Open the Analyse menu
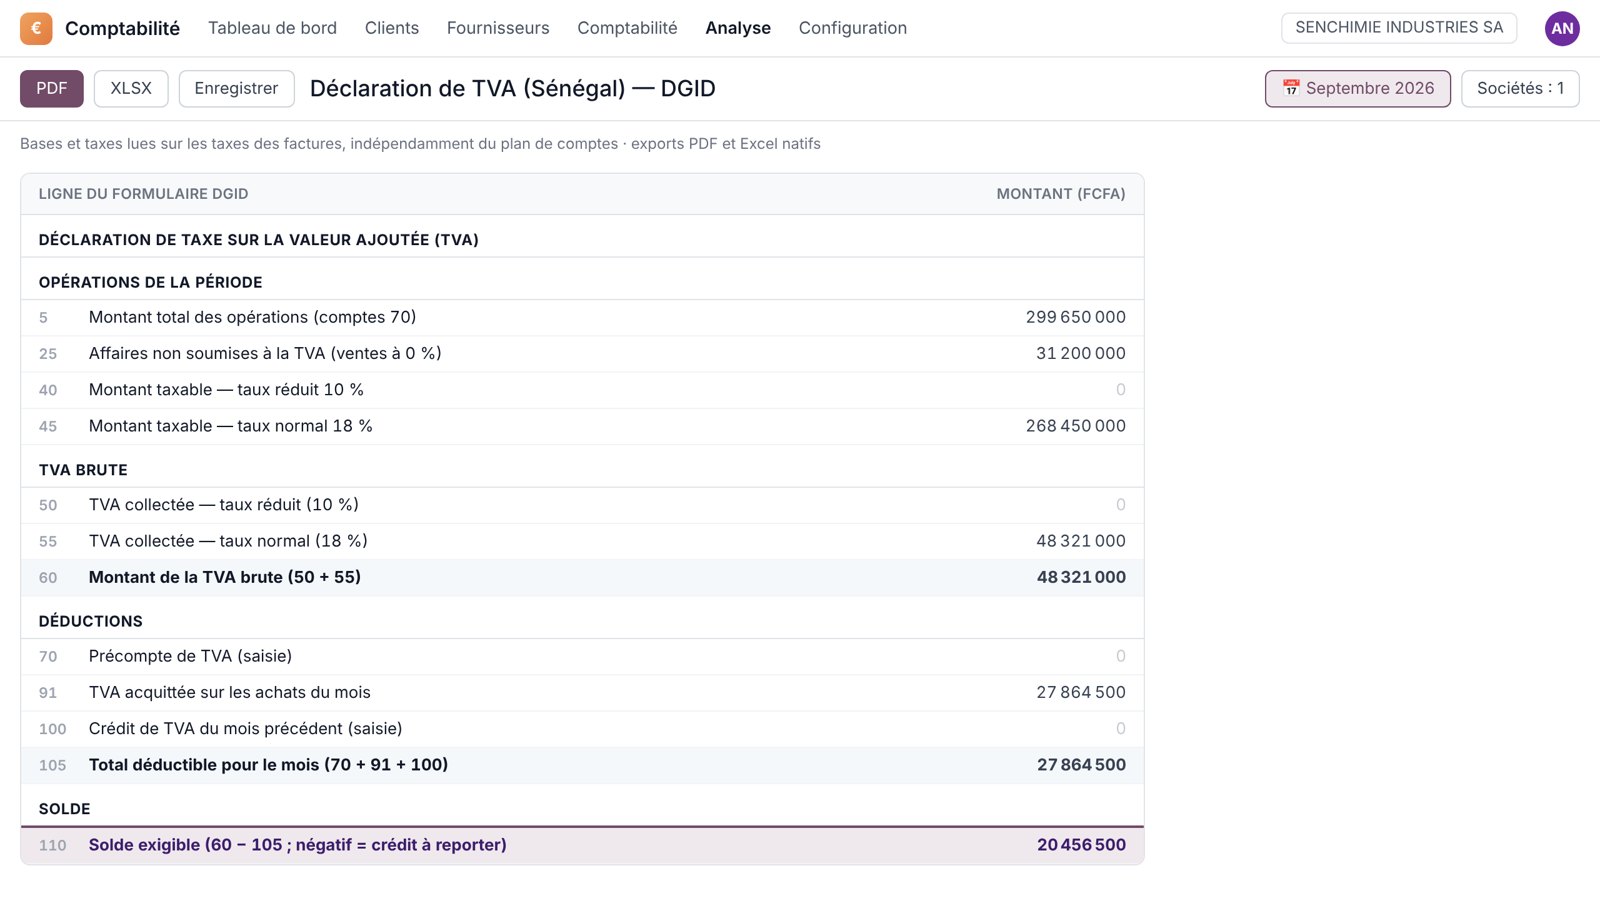The width and height of the screenshot is (1600, 898). coord(738,28)
